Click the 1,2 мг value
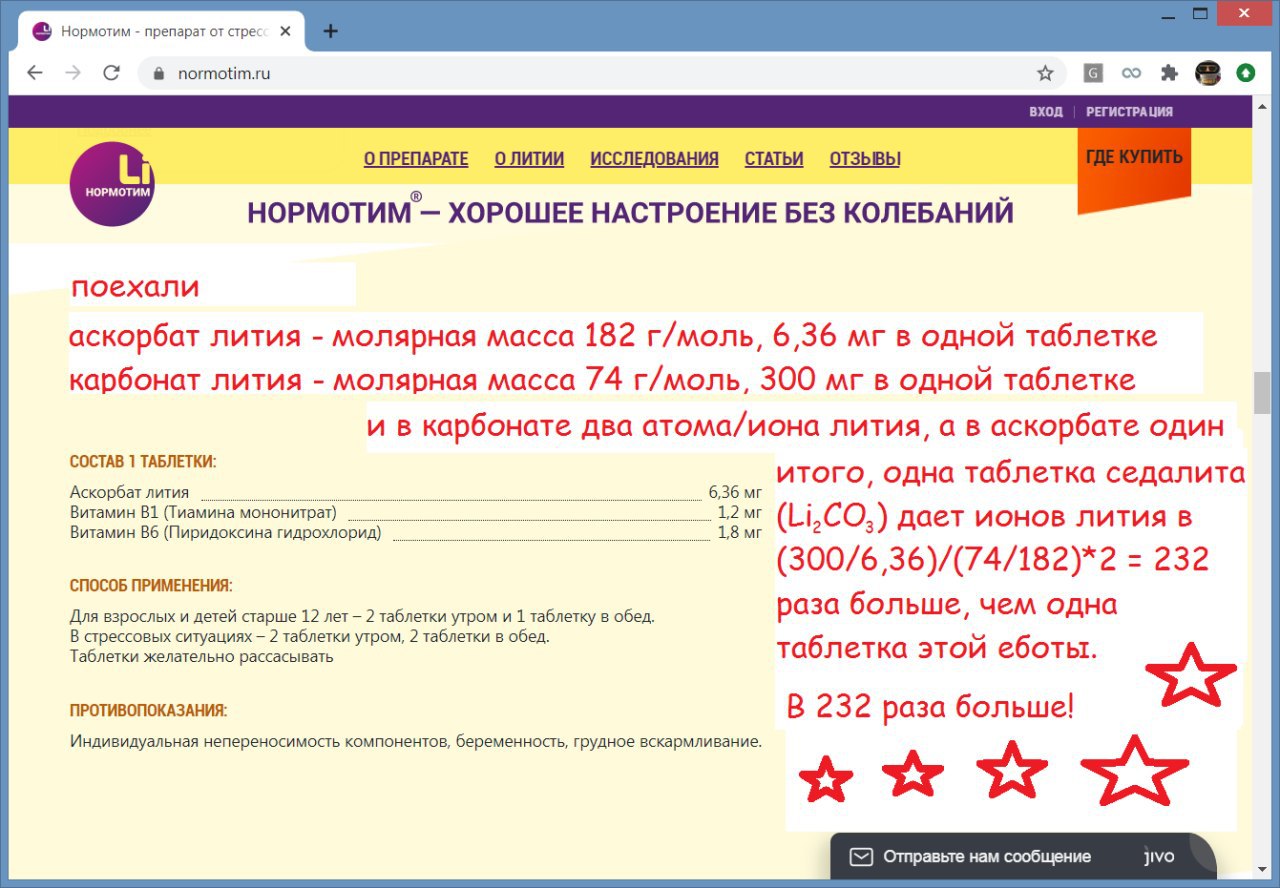1280x888 pixels. tap(740, 512)
